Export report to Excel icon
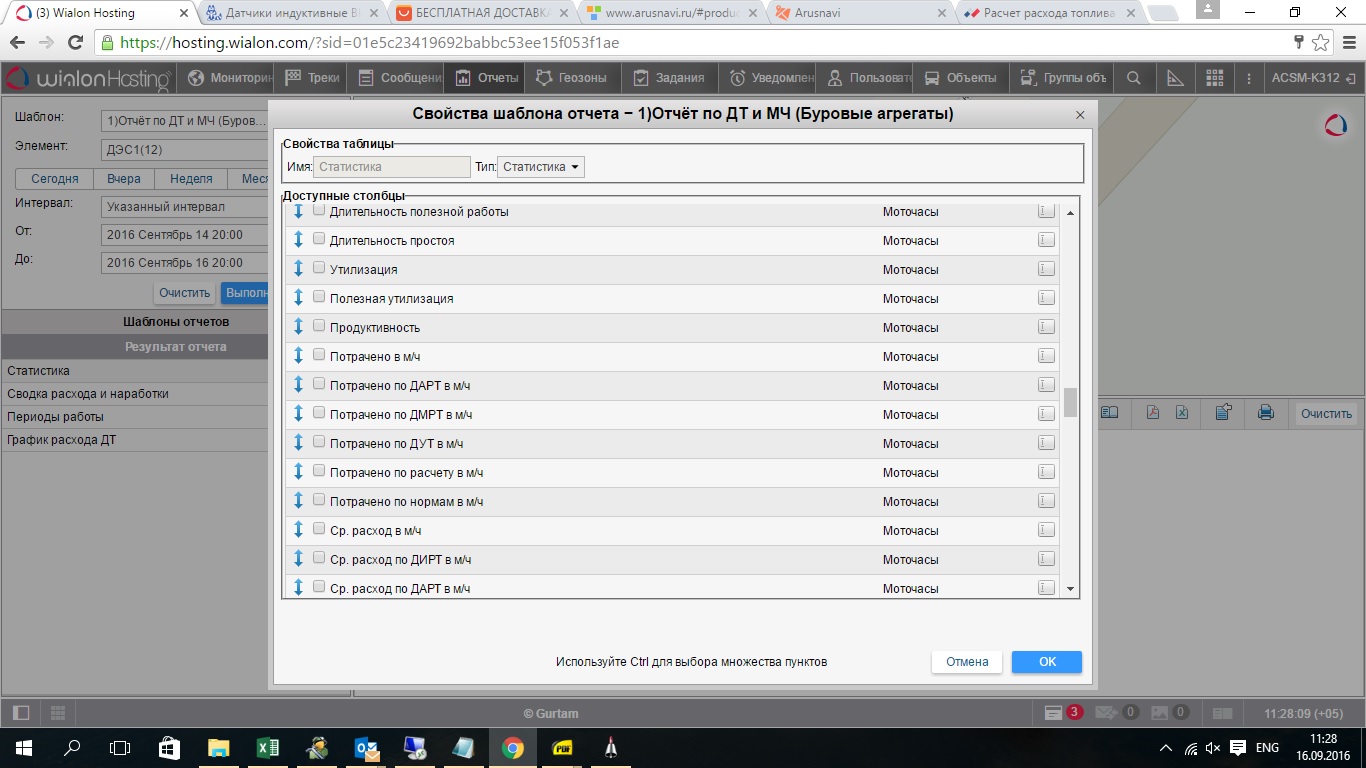The height and width of the screenshot is (768, 1366). coord(1181,413)
